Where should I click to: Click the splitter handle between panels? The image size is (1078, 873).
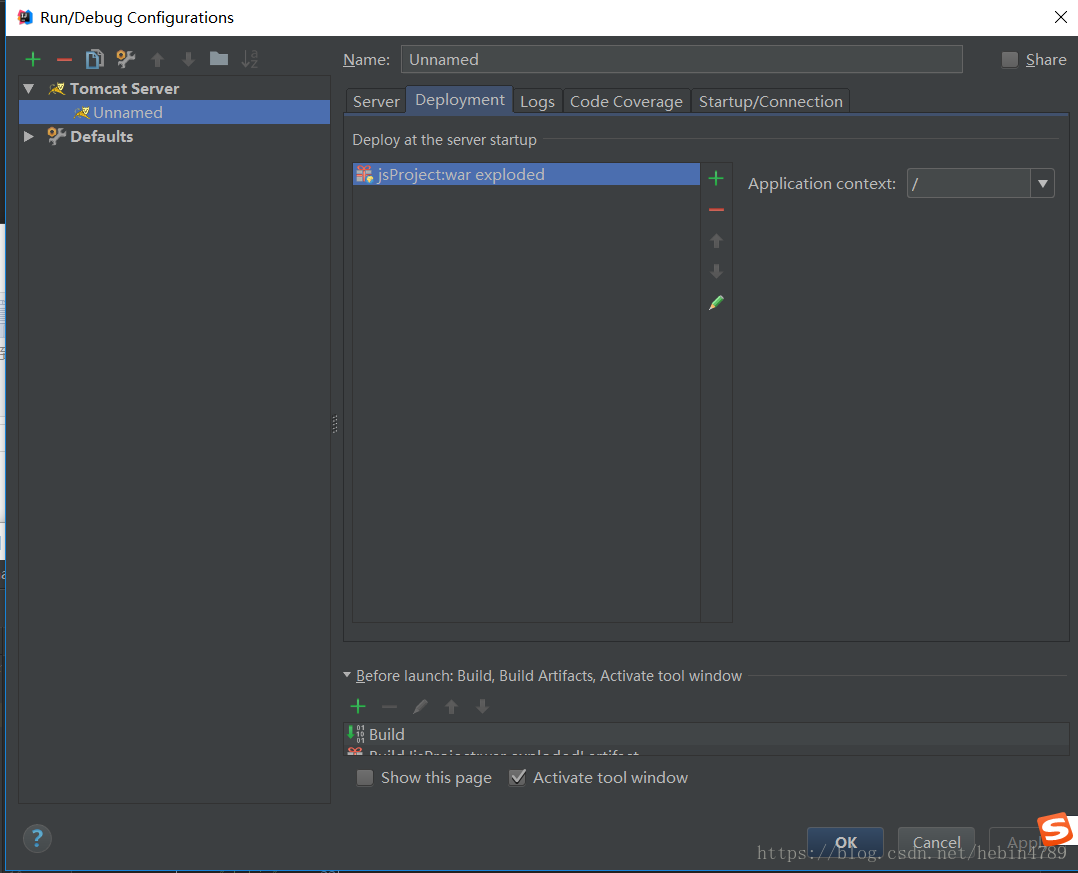coord(335,424)
